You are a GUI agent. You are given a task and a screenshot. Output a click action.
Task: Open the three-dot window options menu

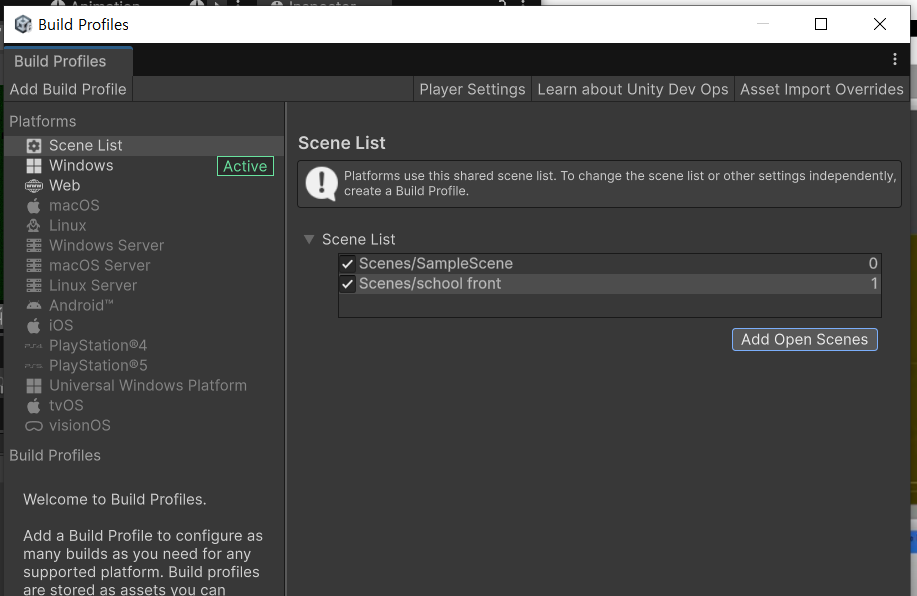894,59
